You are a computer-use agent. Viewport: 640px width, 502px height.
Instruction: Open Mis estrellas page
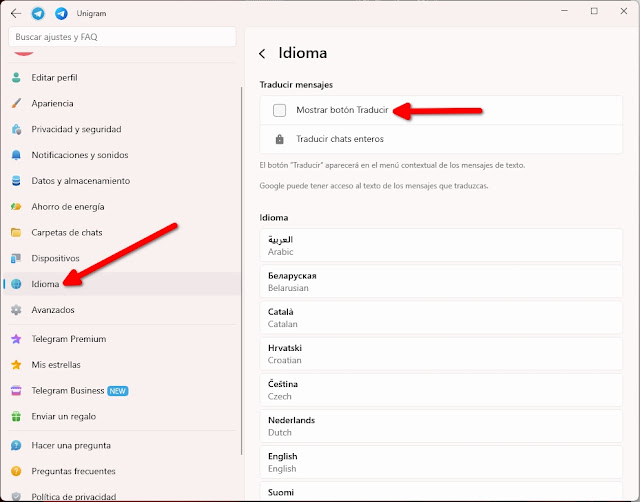pyautogui.click(x=122, y=364)
